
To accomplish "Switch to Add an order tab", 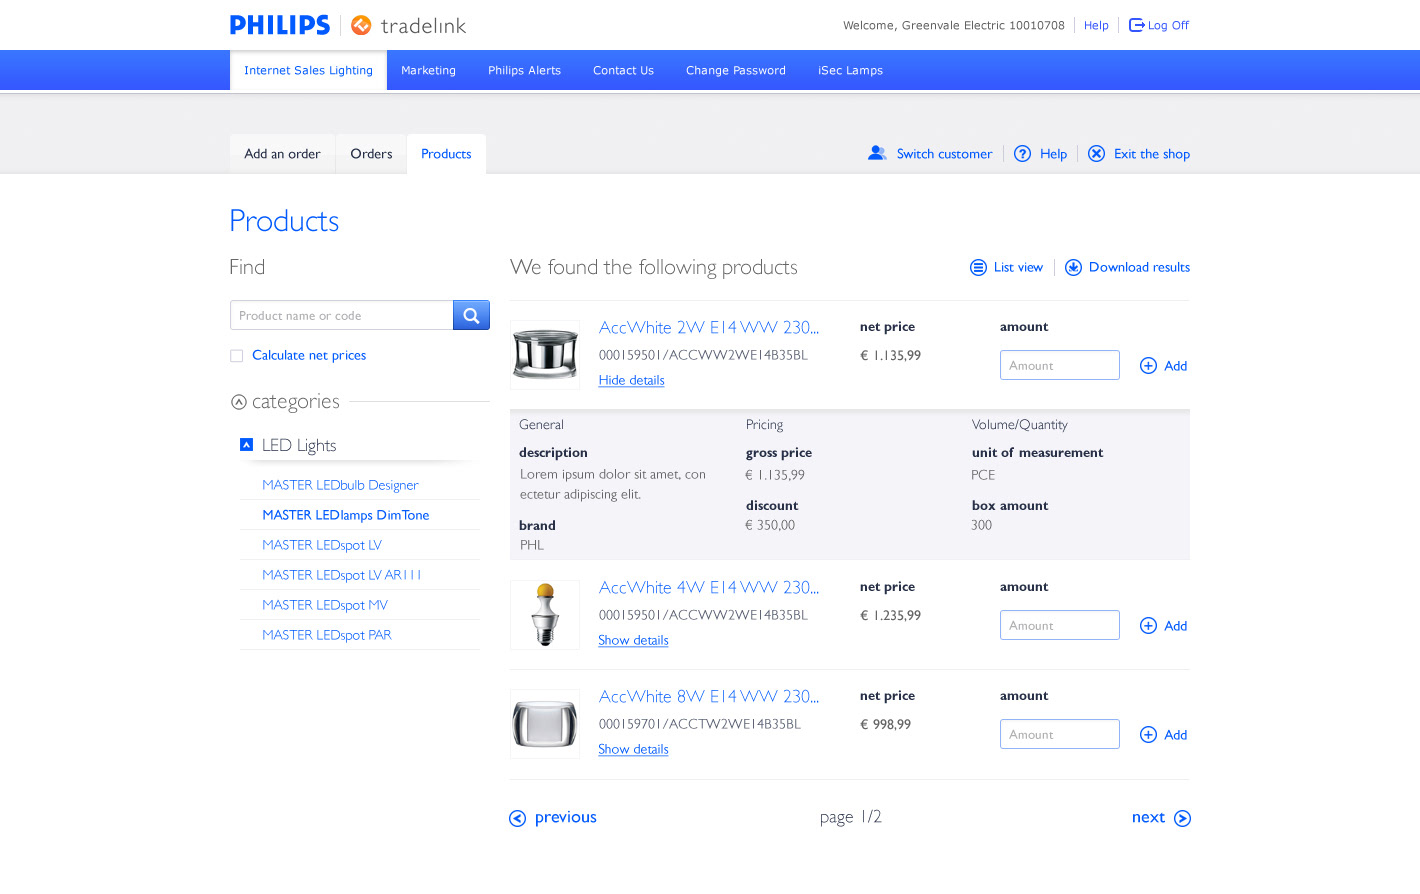I will point(282,154).
